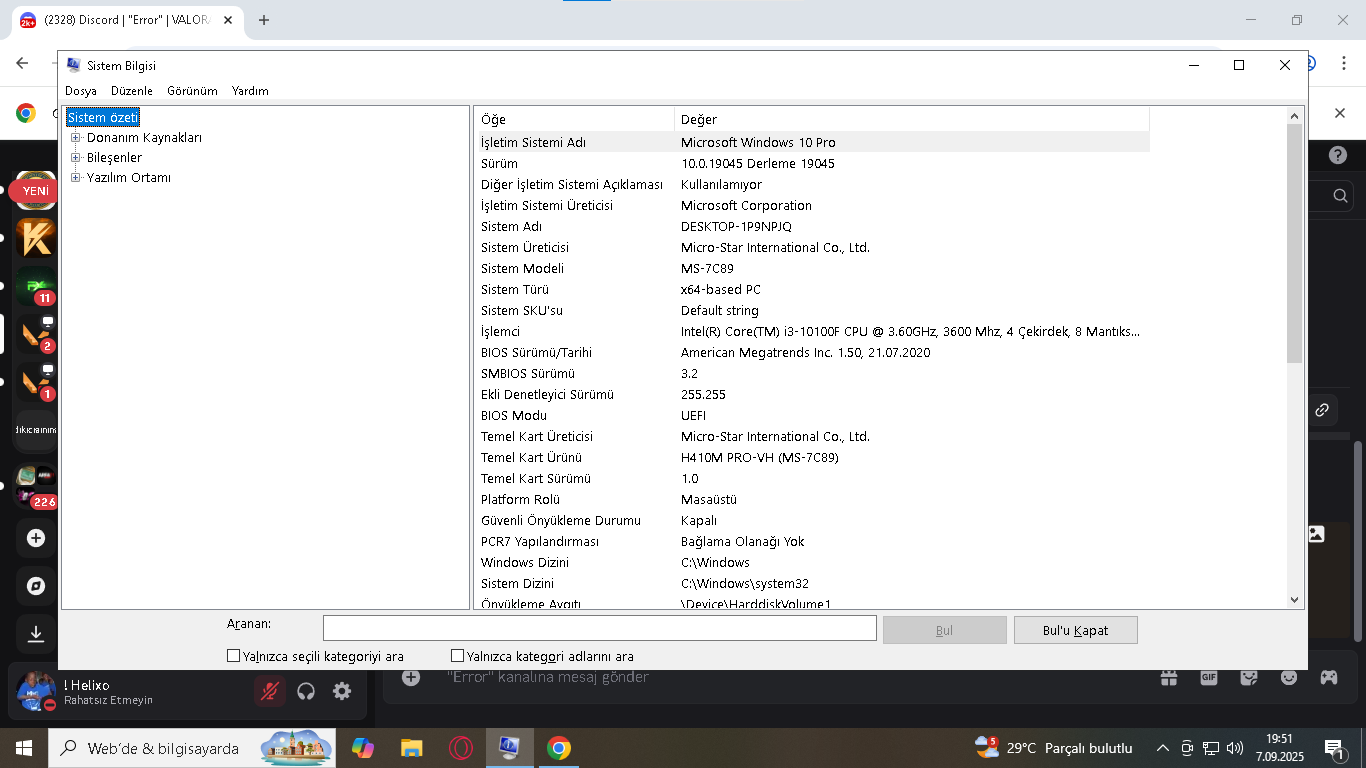Select the BIOS Modu row
Viewport: 1366px width, 768px height.
[812, 416]
